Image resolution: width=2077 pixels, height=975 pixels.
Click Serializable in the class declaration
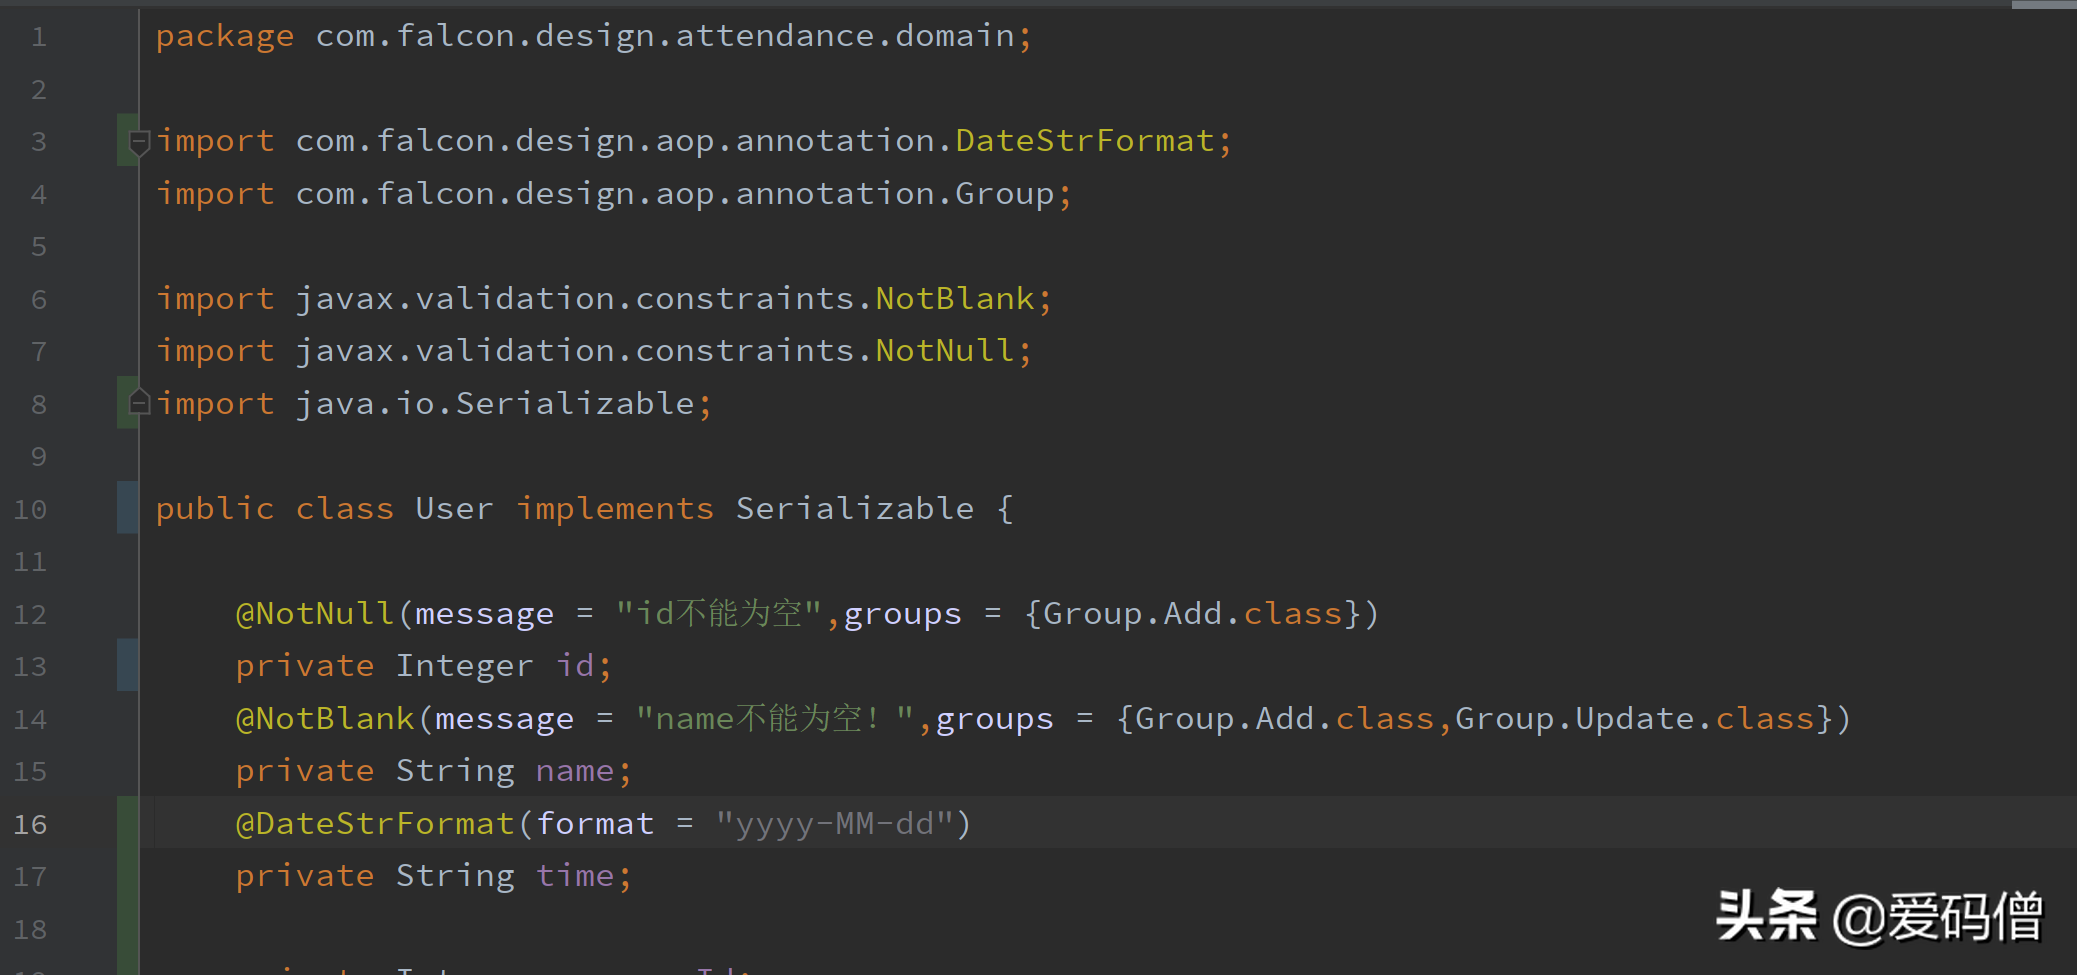tap(855, 509)
